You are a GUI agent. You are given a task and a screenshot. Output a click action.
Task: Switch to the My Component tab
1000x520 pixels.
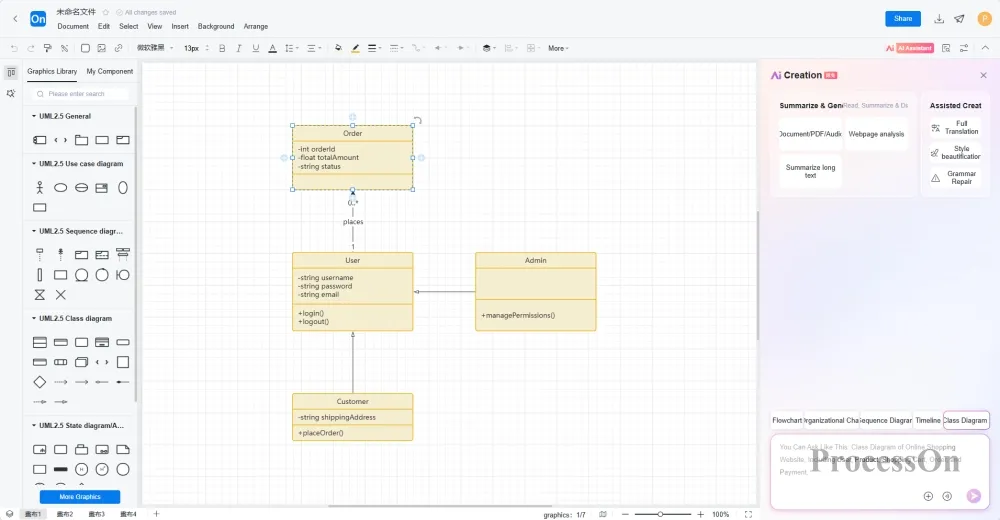pyautogui.click(x=109, y=71)
